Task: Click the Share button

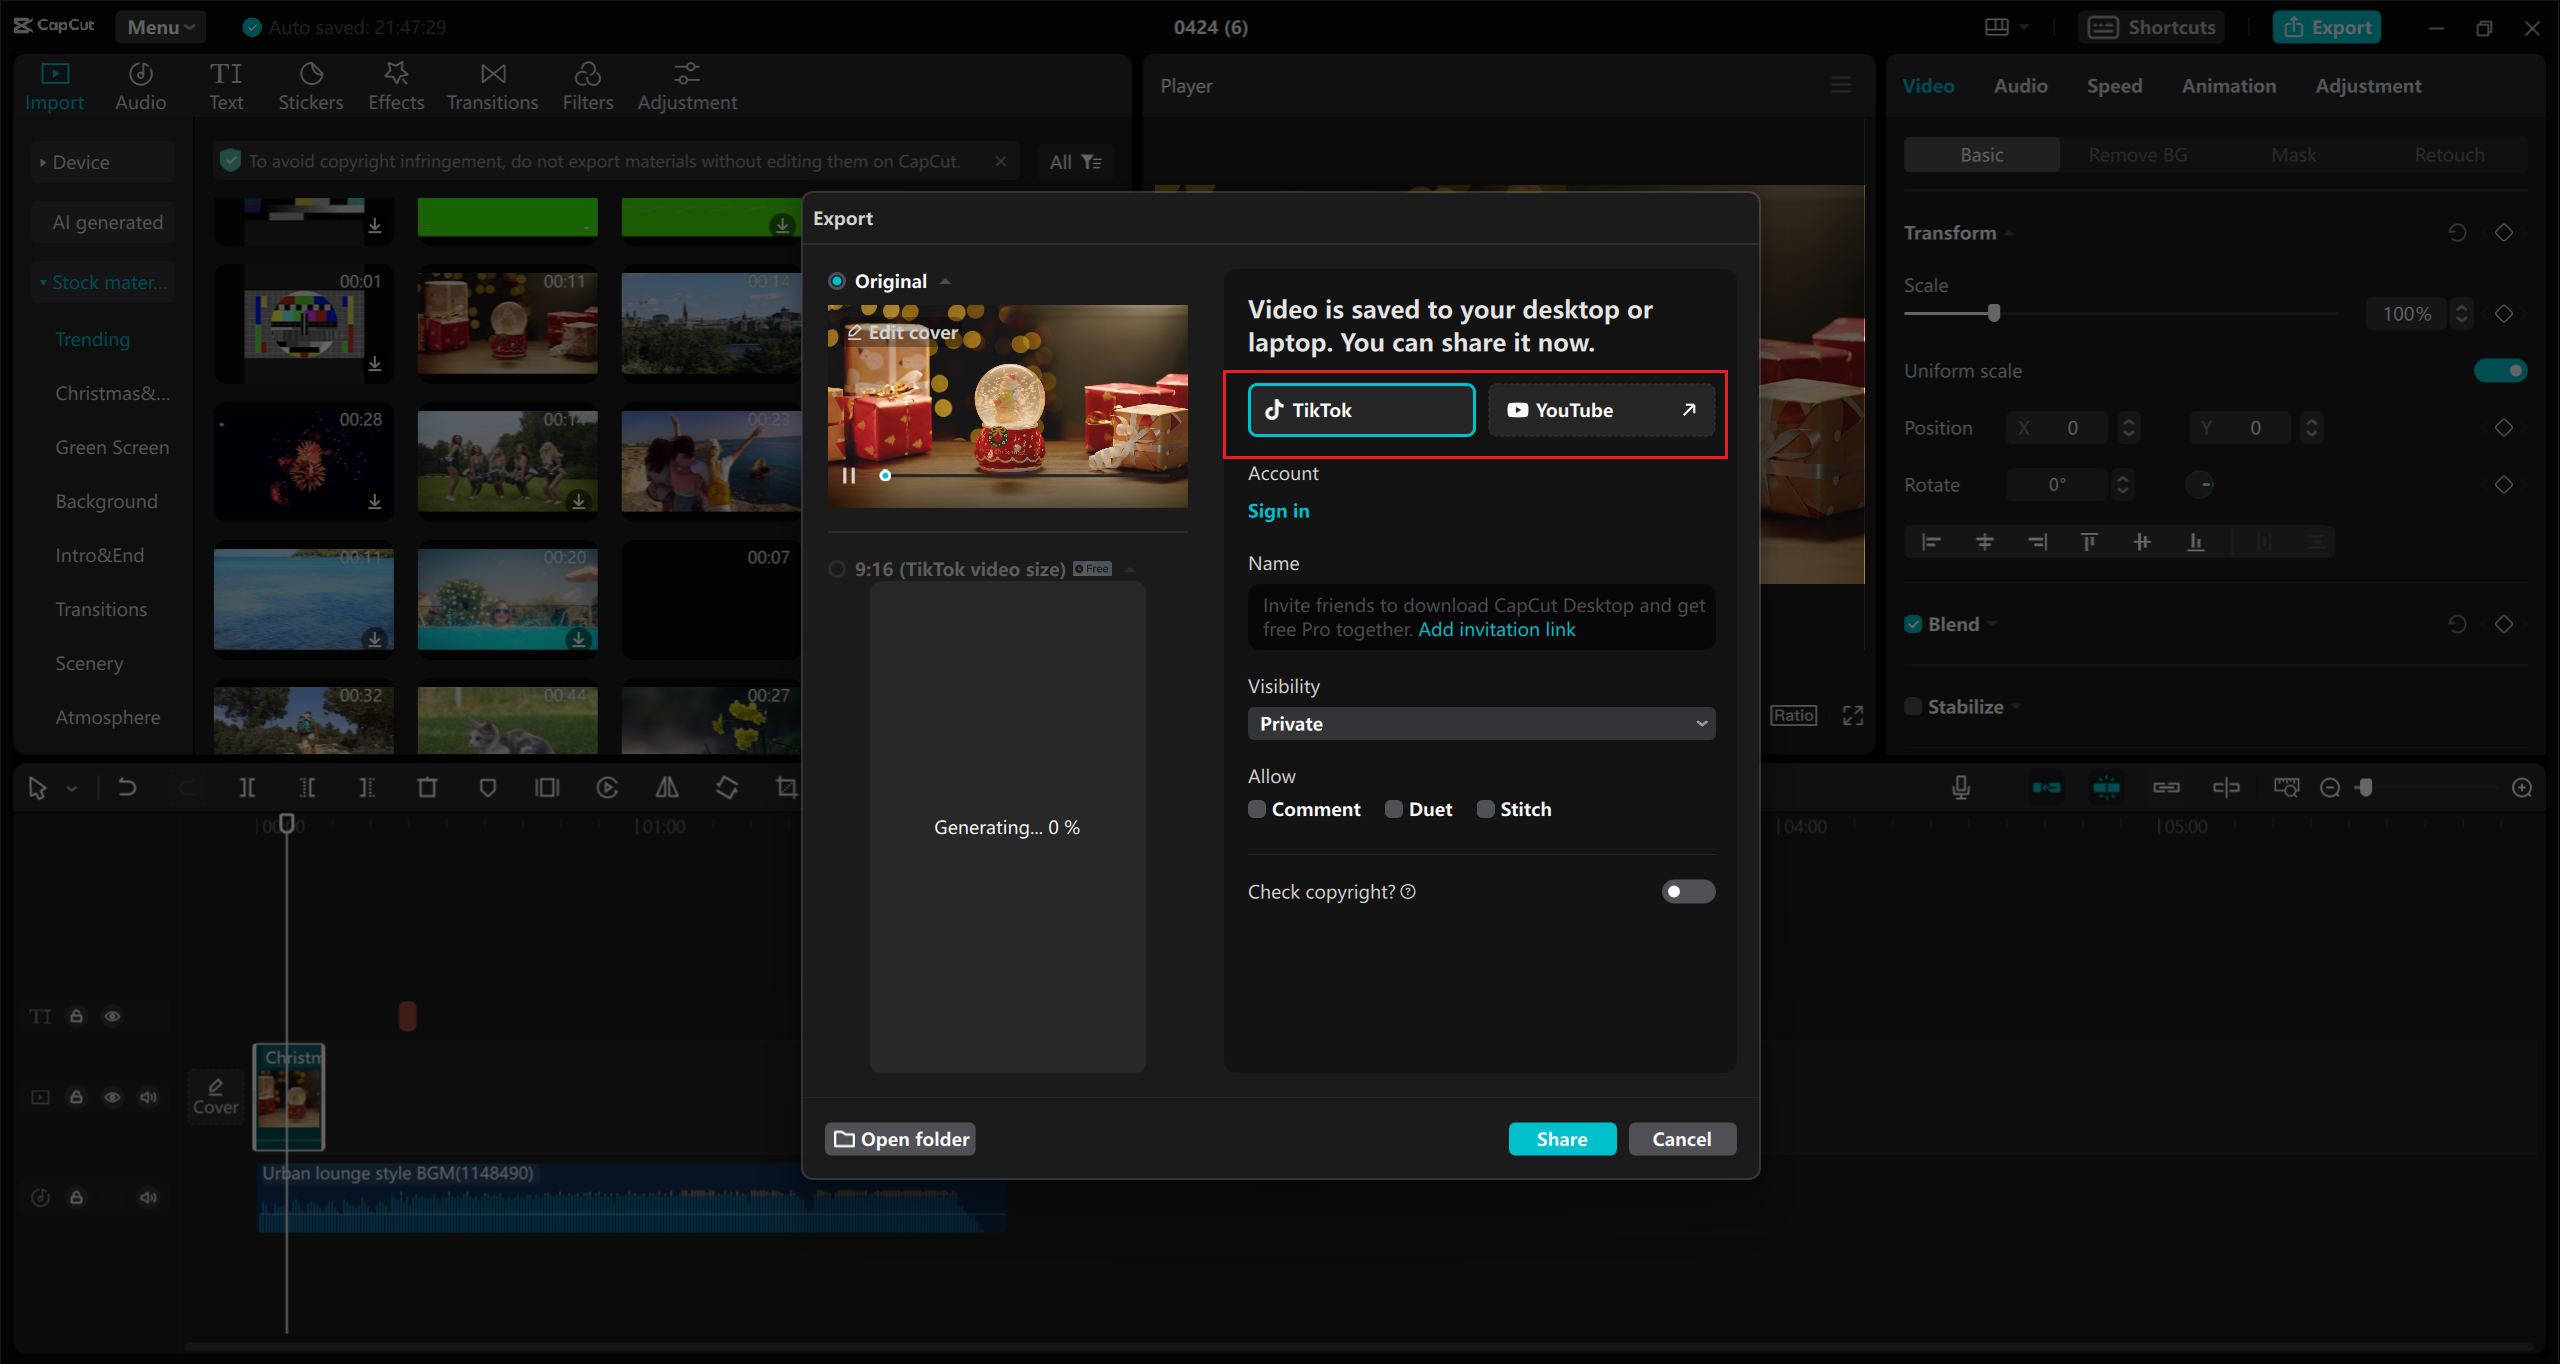Action: [x=1562, y=1139]
